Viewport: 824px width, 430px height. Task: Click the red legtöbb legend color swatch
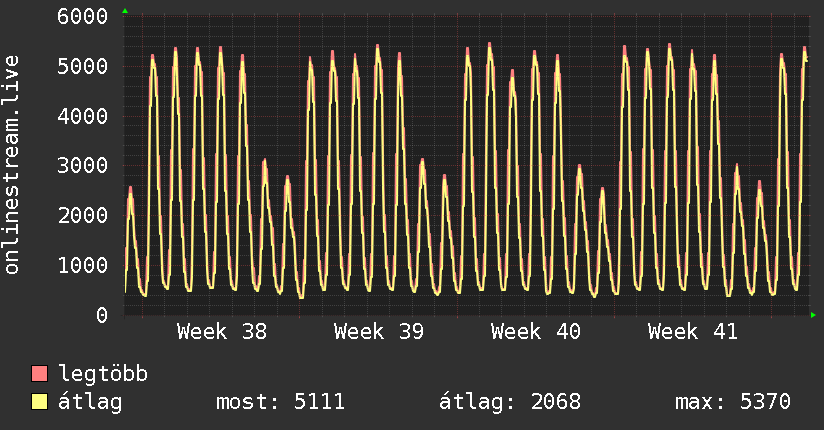click(x=40, y=374)
